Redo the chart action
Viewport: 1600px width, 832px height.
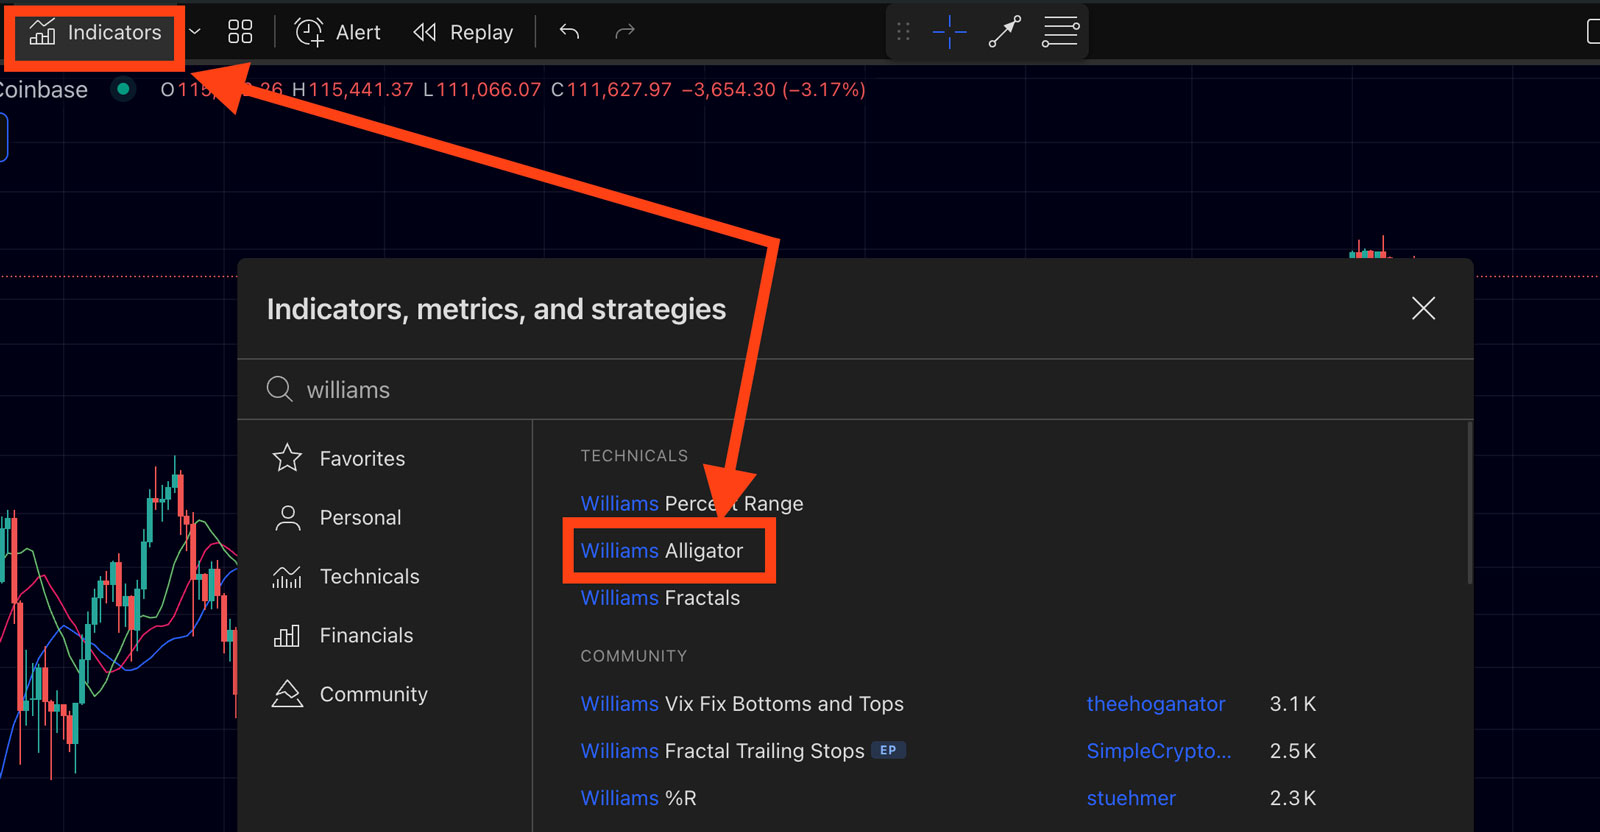click(625, 32)
